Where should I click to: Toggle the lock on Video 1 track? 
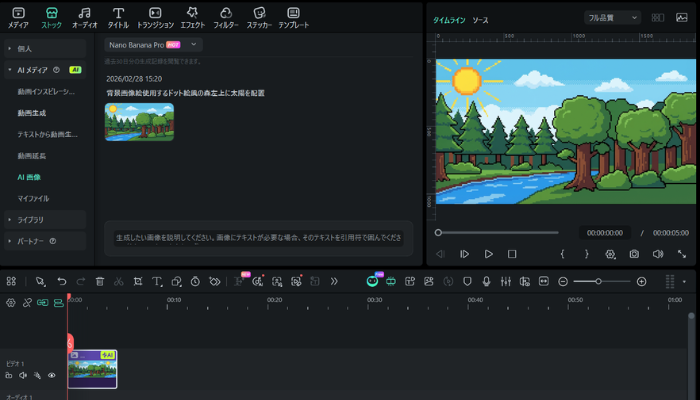coord(9,376)
